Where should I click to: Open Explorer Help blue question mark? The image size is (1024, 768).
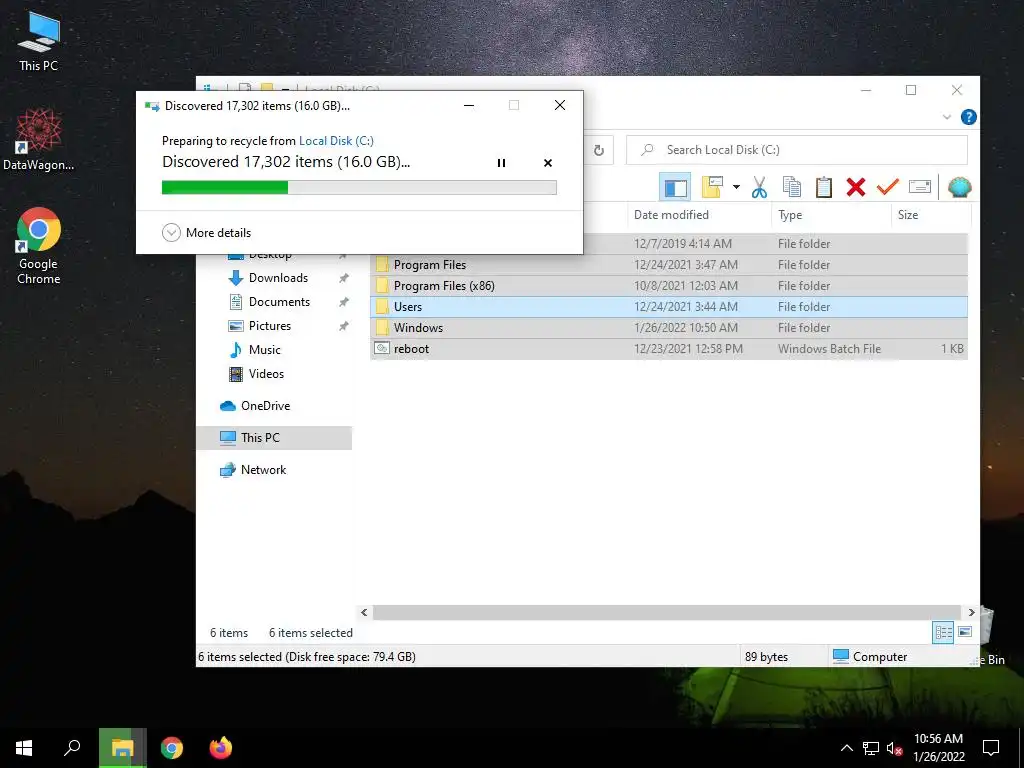(968, 118)
